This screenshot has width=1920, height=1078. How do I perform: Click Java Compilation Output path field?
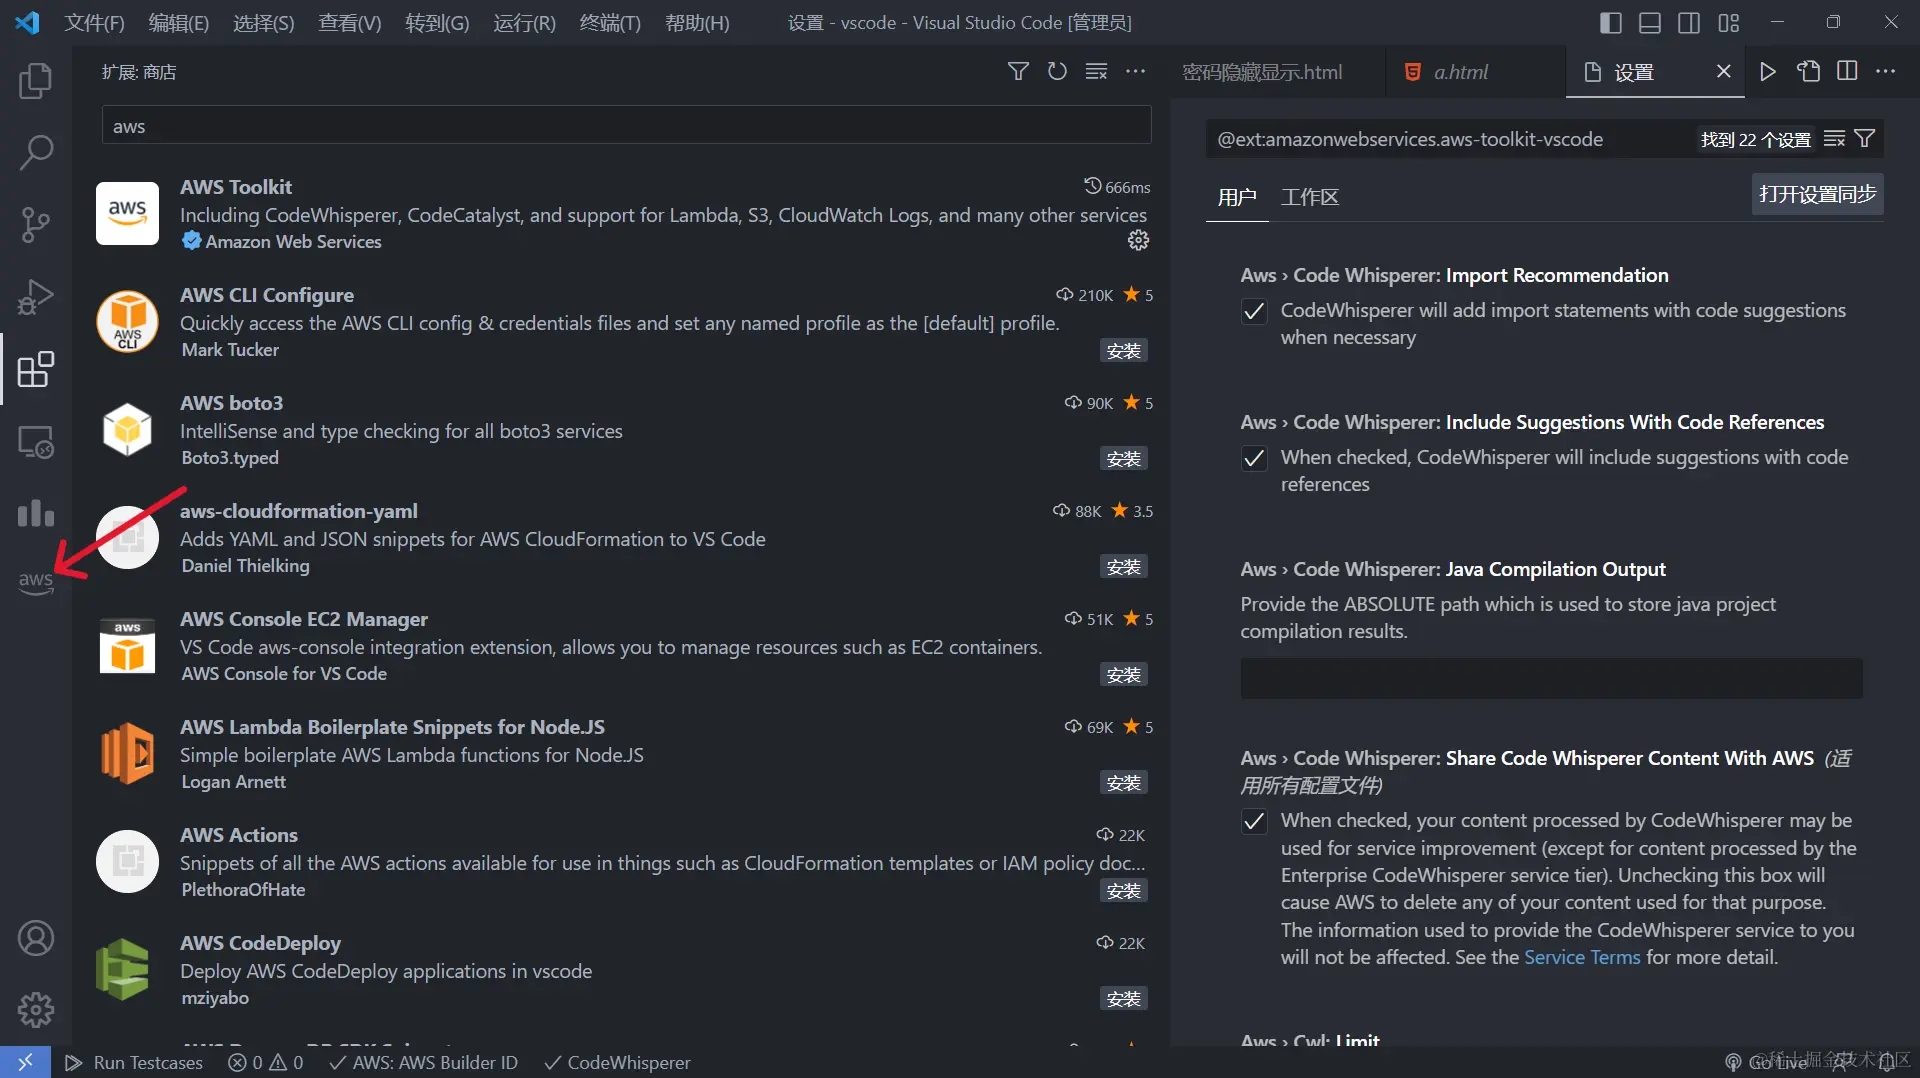(x=1551, y=679)
